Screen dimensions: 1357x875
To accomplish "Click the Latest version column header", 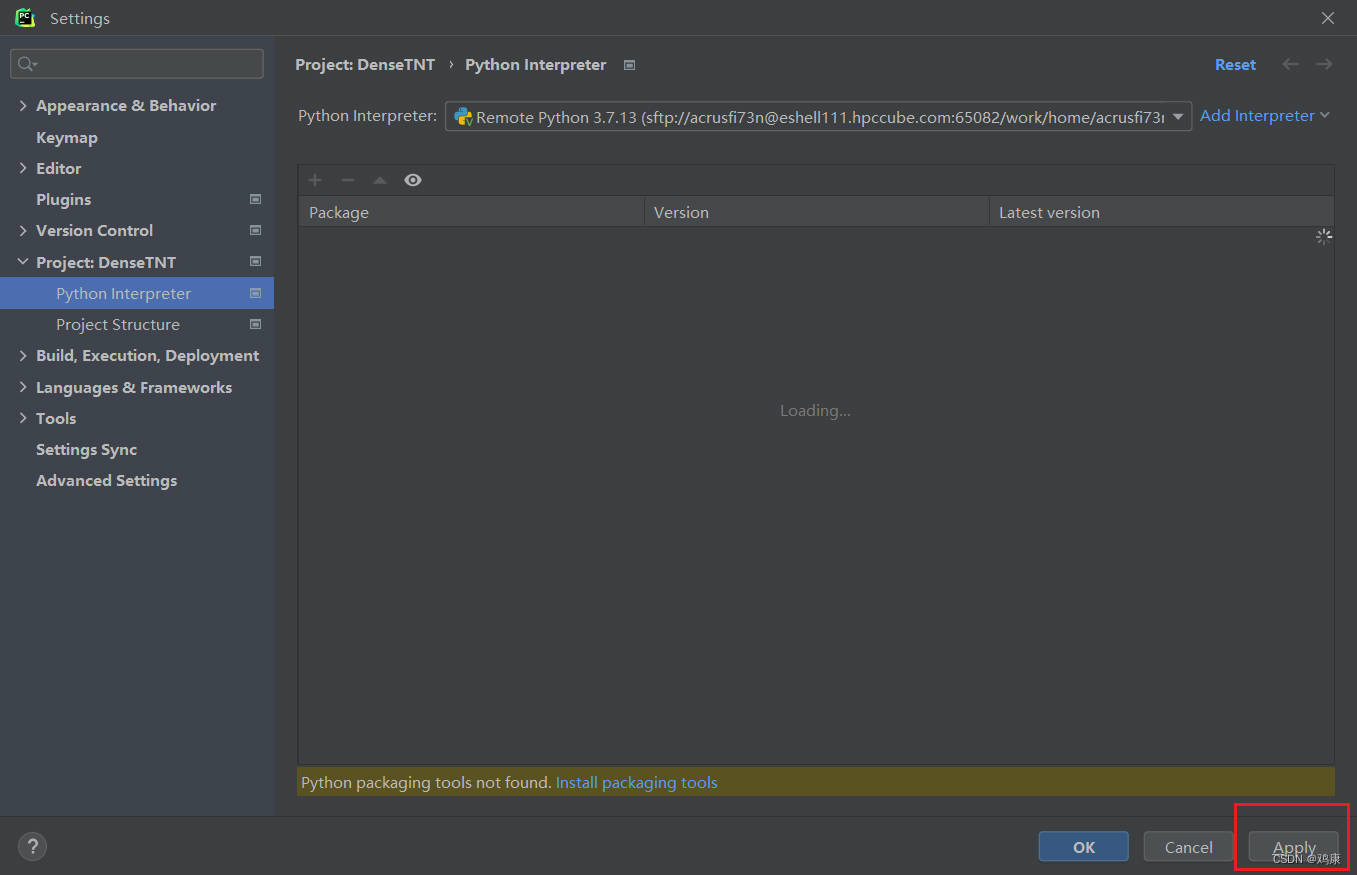I will coord(1161,212).
